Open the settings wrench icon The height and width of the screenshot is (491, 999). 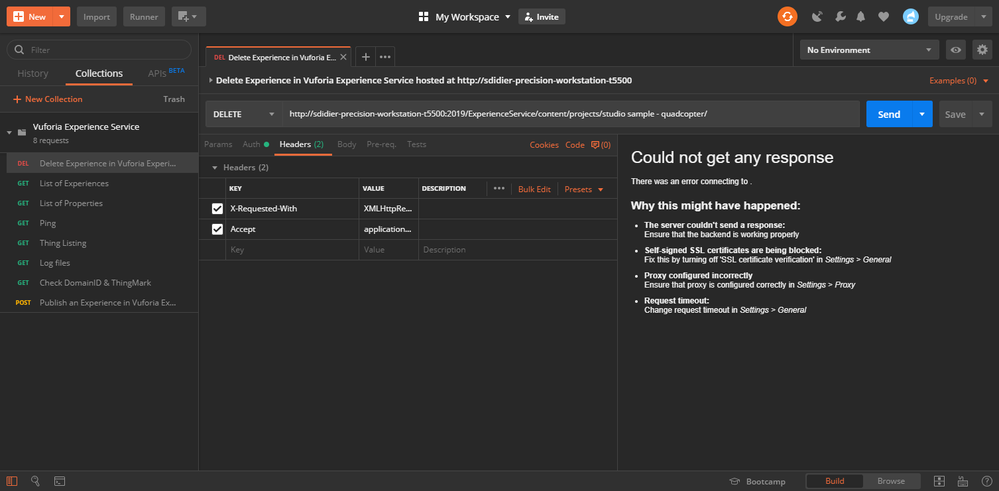point(839,17)
